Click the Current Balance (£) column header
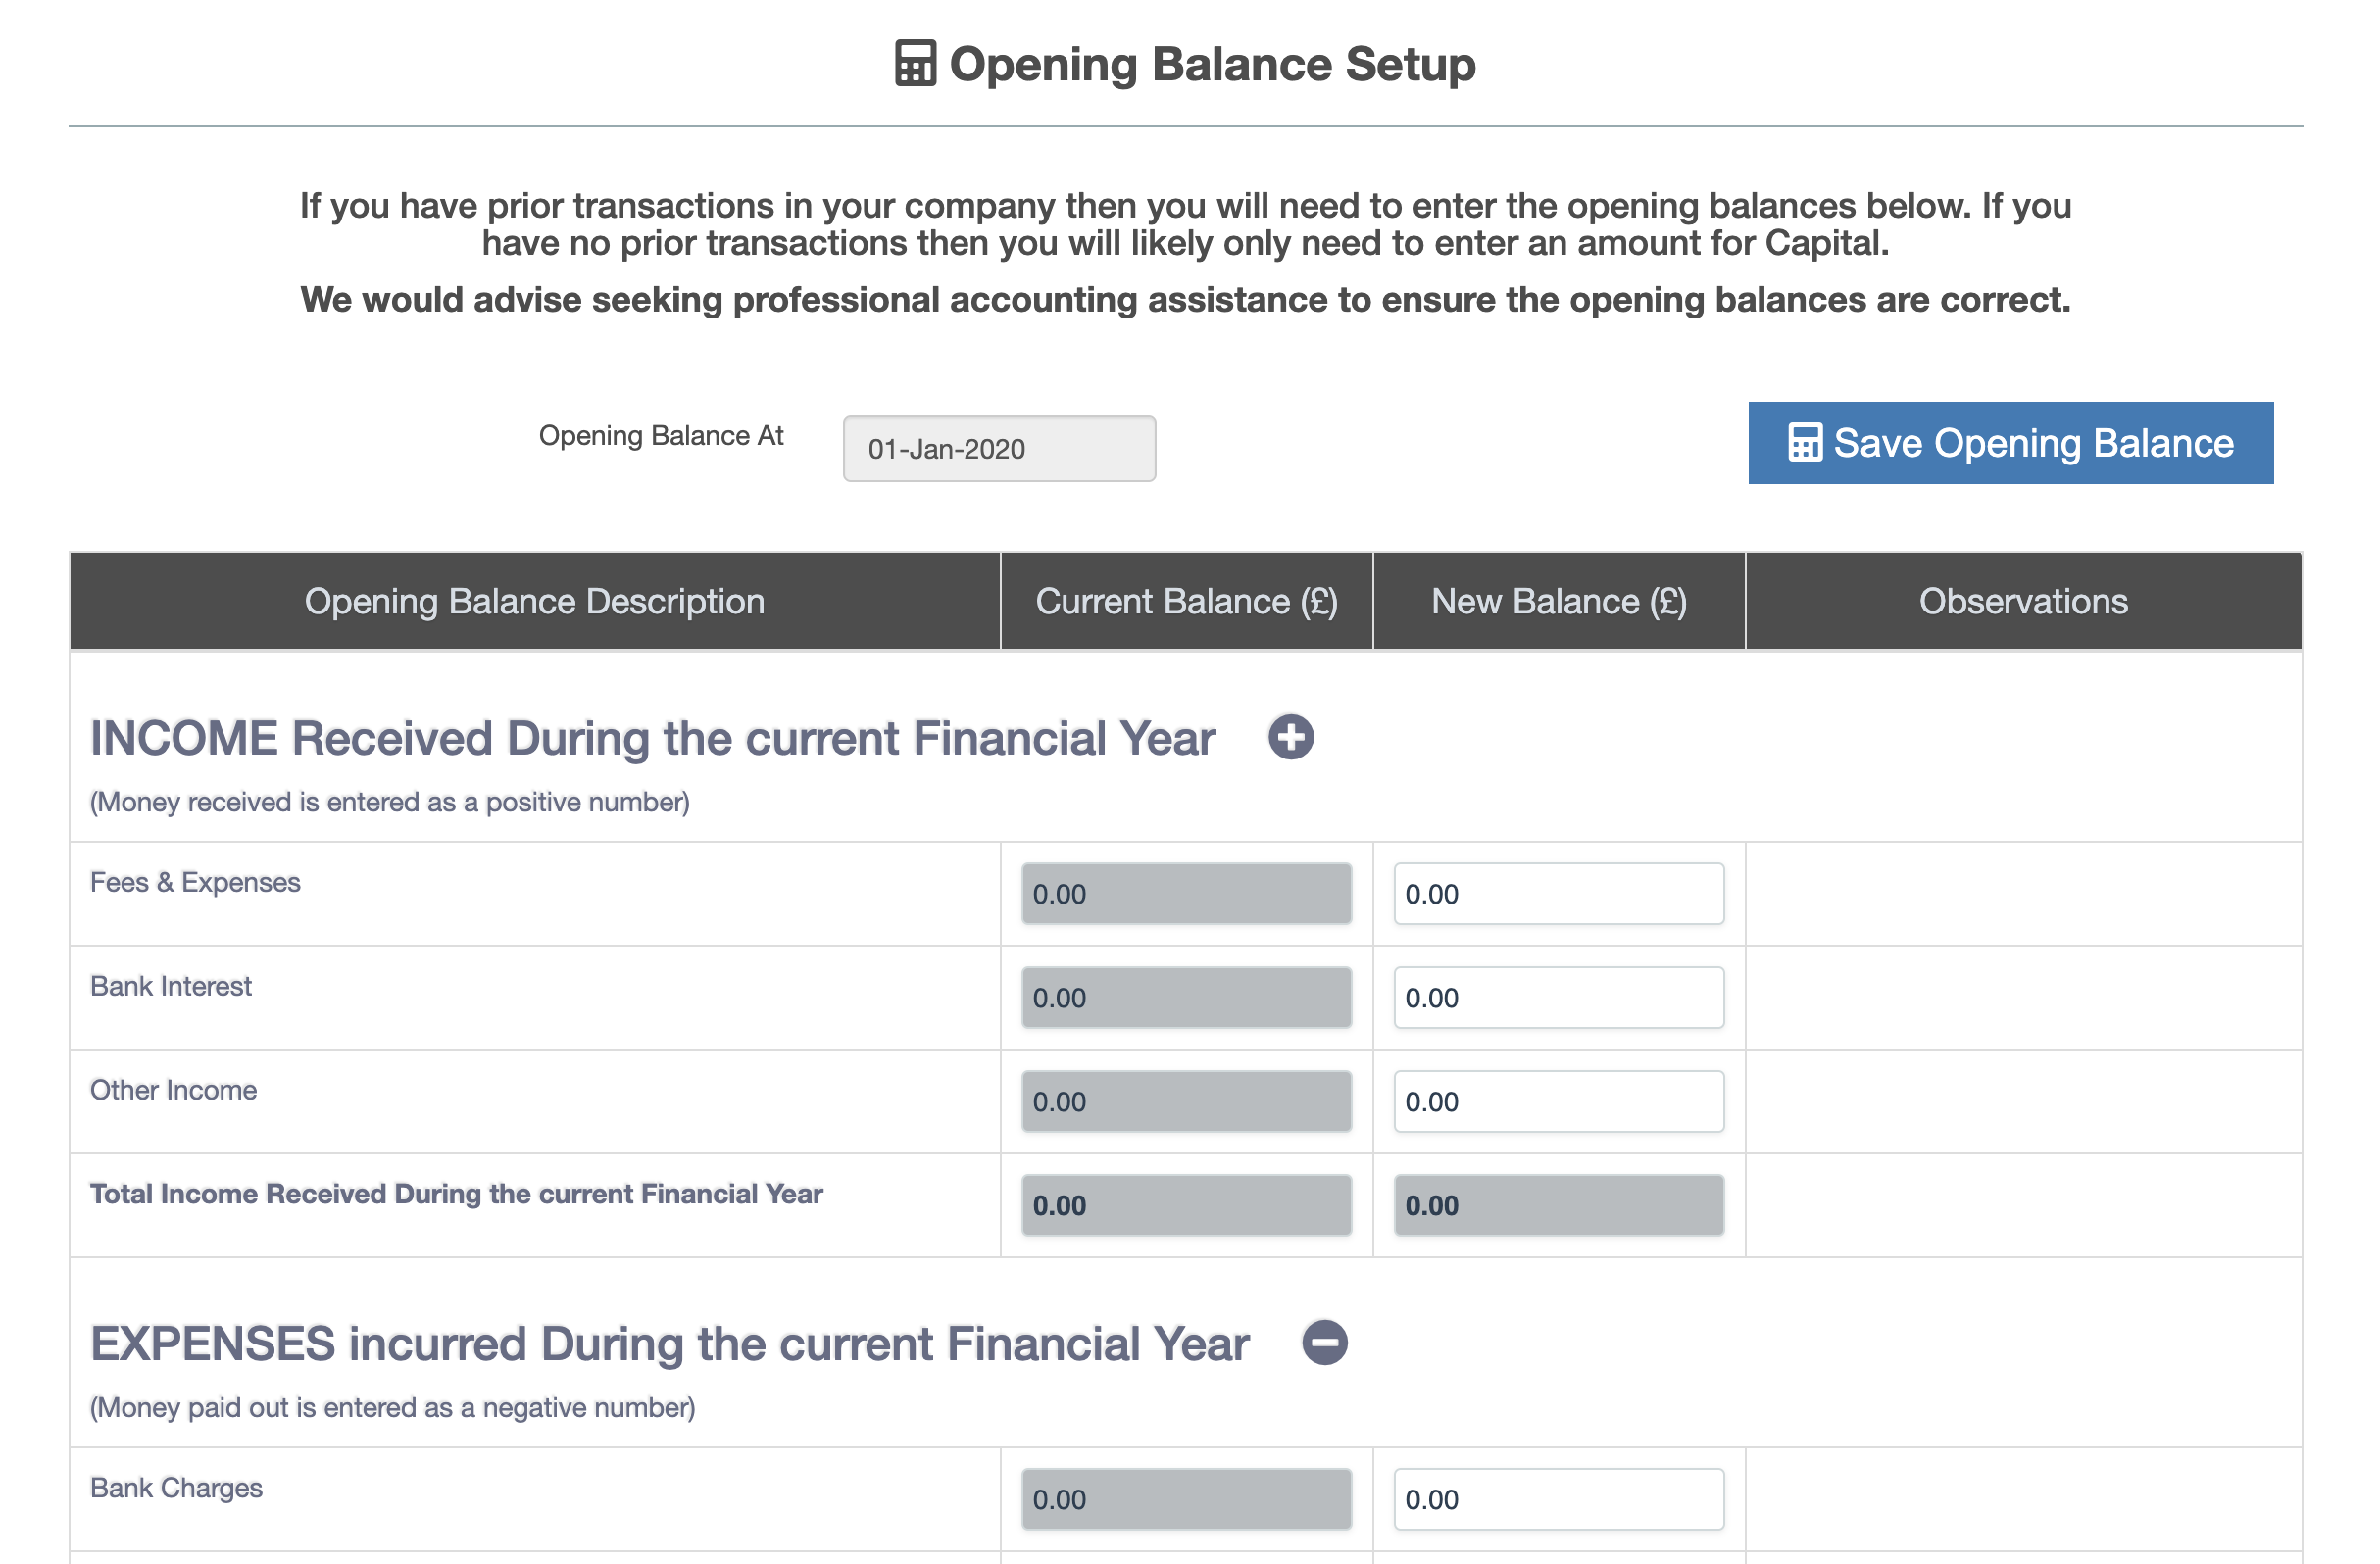 coord(1186,601)
